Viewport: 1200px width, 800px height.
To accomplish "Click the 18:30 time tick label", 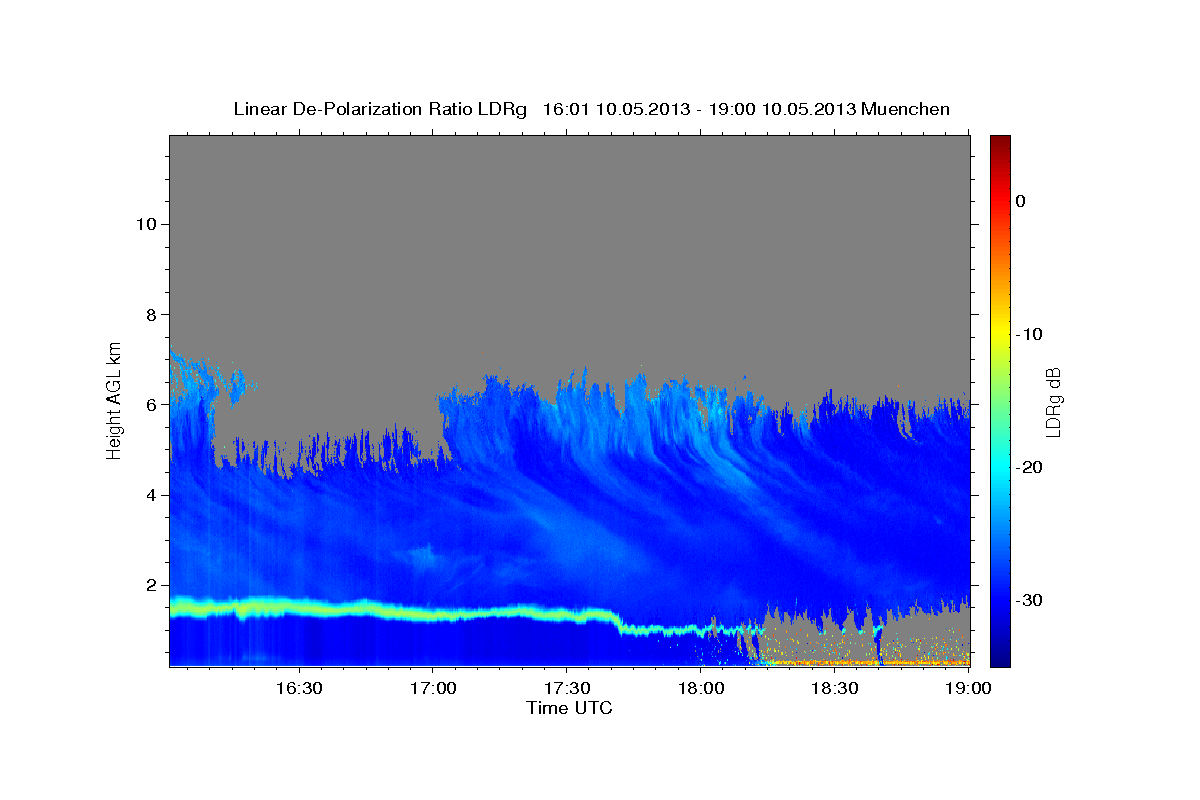I will [835, 689].
